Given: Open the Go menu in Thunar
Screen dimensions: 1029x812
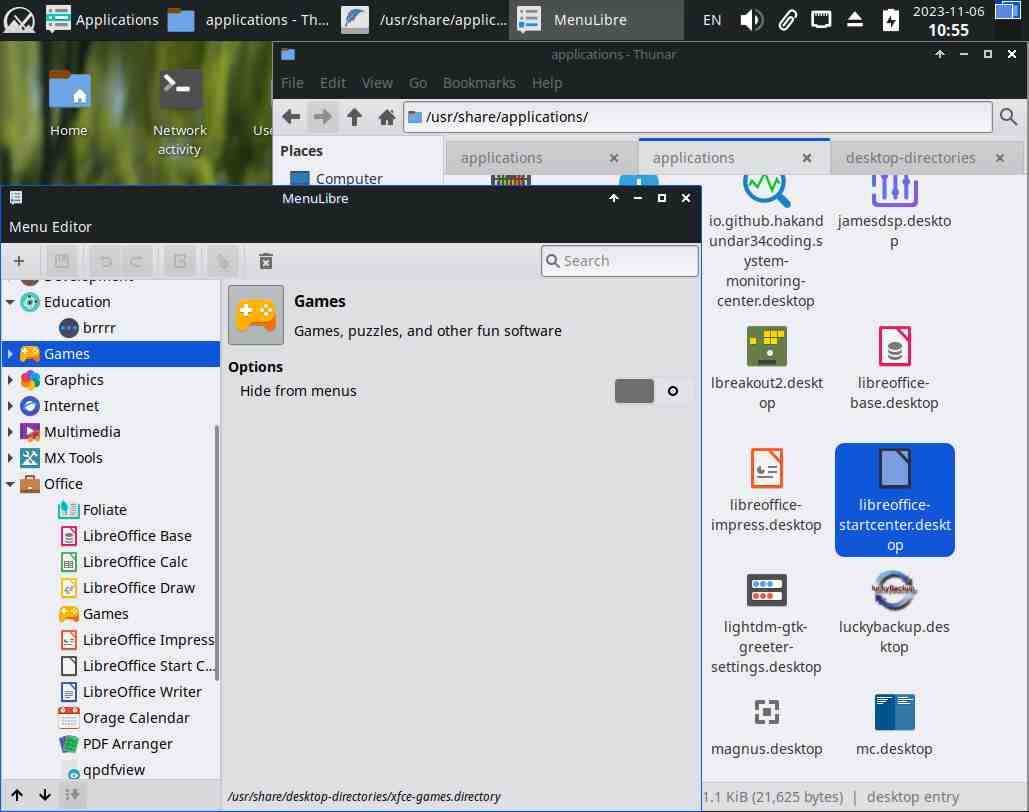Looking at the screenshot, I should (x=417, y=83).
